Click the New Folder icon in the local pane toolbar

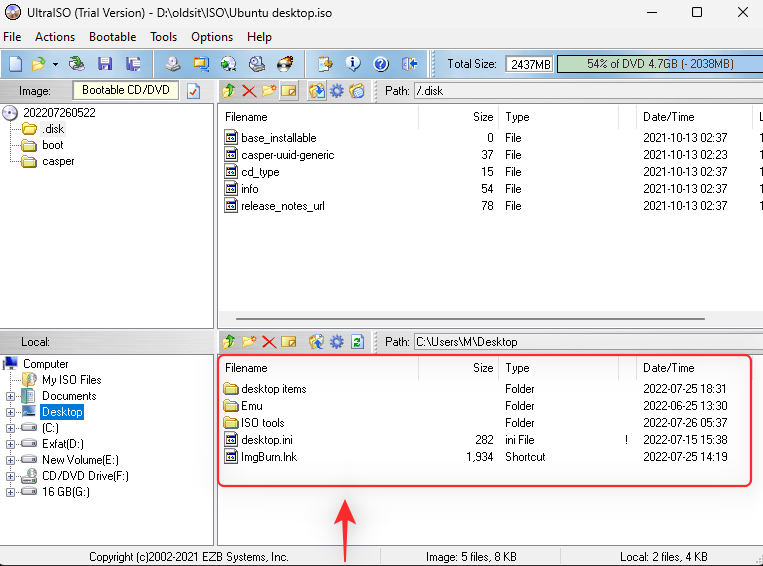pos(249,342)
